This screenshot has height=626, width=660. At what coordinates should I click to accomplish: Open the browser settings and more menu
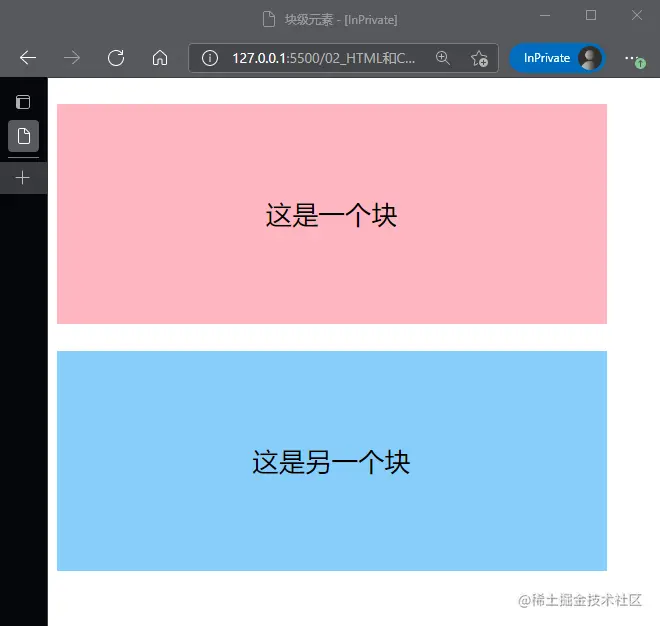pos(634,59)
